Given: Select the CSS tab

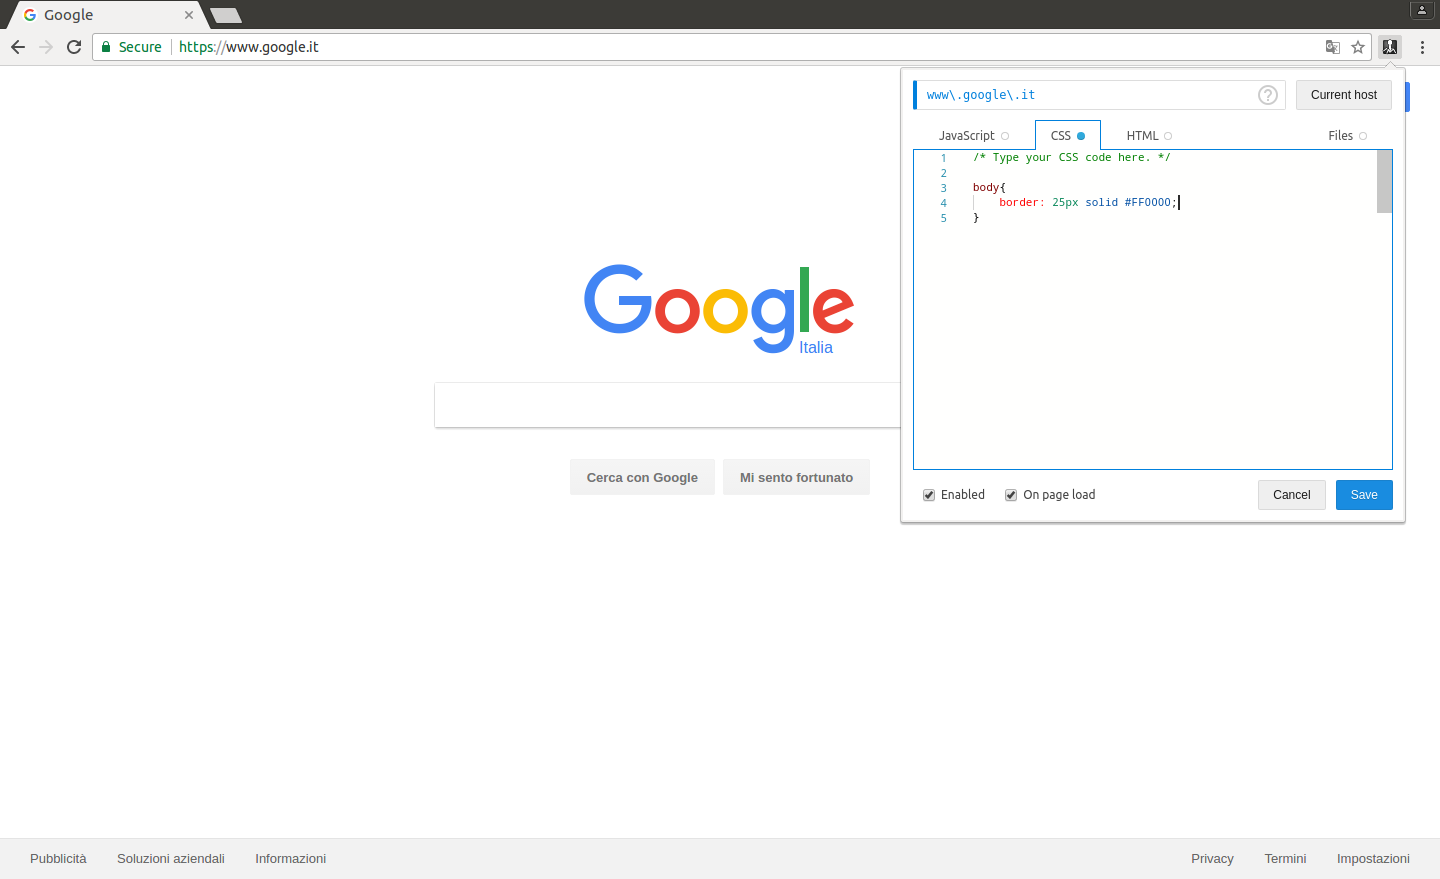Looking at the screenshot, I should (1068, 135).
